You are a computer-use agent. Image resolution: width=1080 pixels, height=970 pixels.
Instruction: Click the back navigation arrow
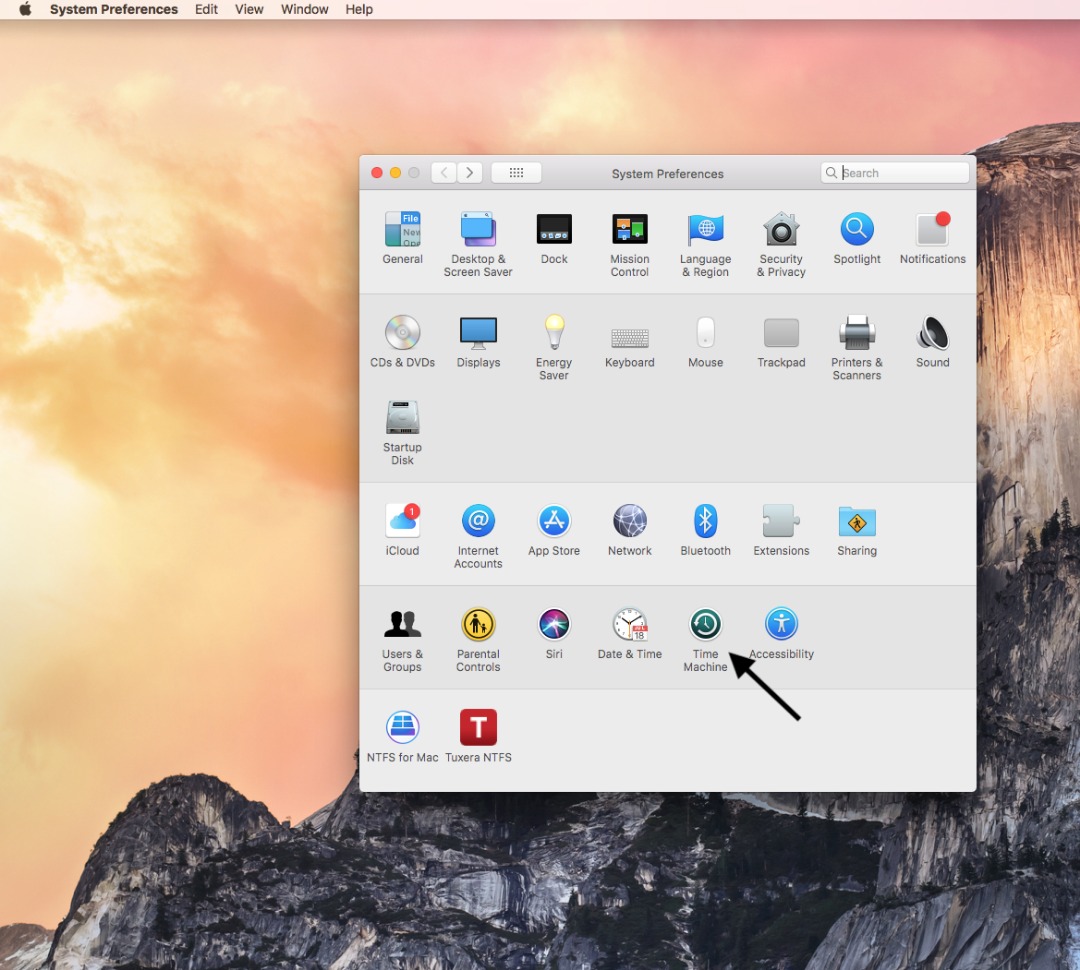(444, 173)
